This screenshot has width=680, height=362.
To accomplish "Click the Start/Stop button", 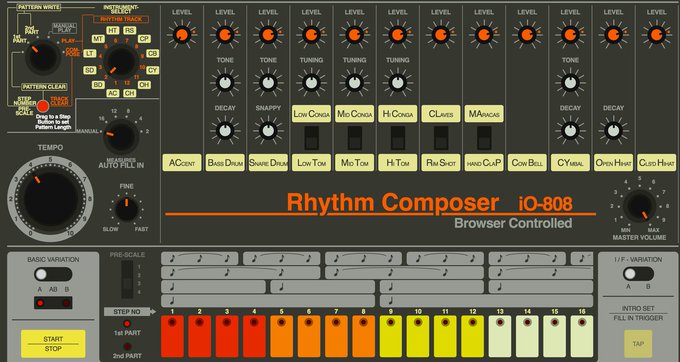I will pos(53,344).
